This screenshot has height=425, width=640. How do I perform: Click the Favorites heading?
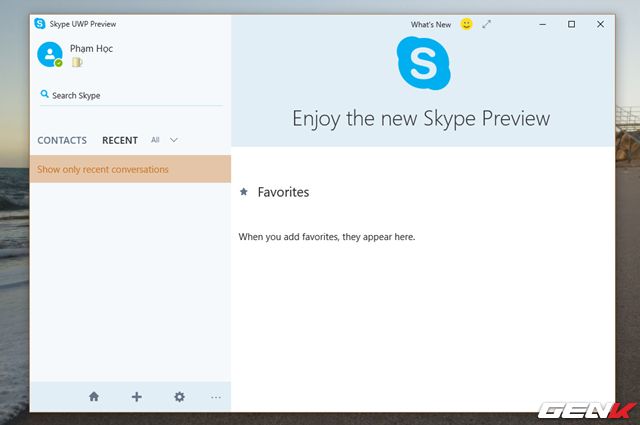[283, 192]
